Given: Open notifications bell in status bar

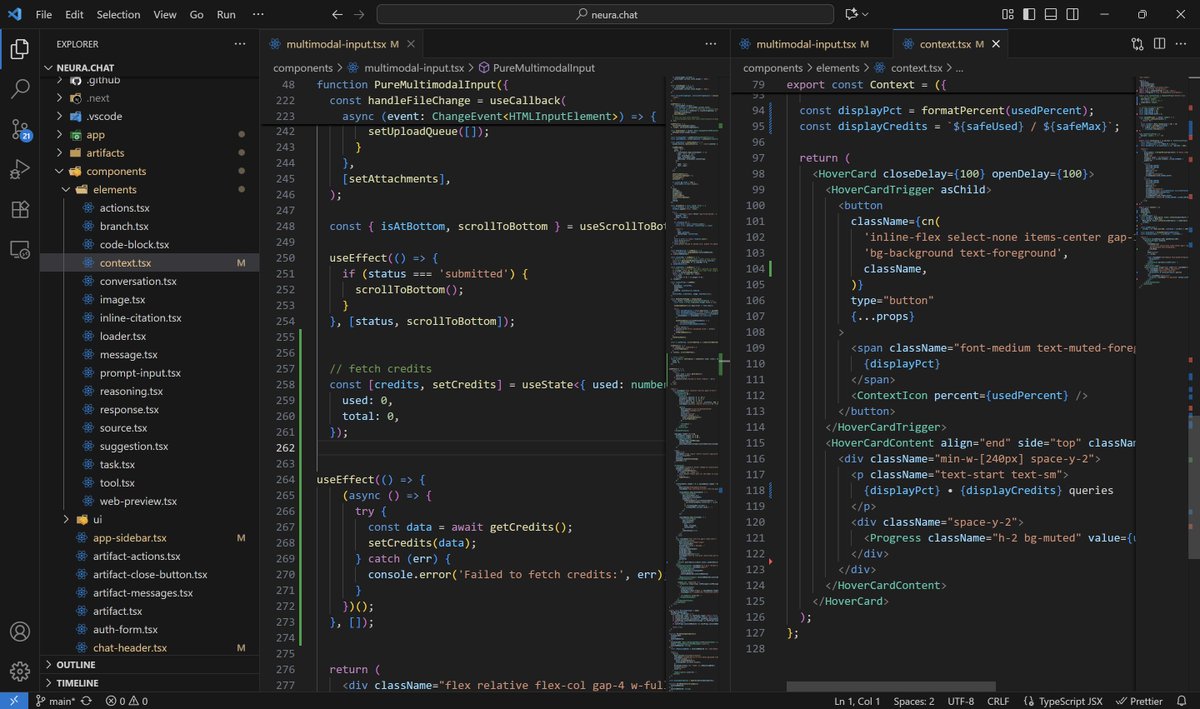Looking at the screenshot, I should (x=1181, y=701).
